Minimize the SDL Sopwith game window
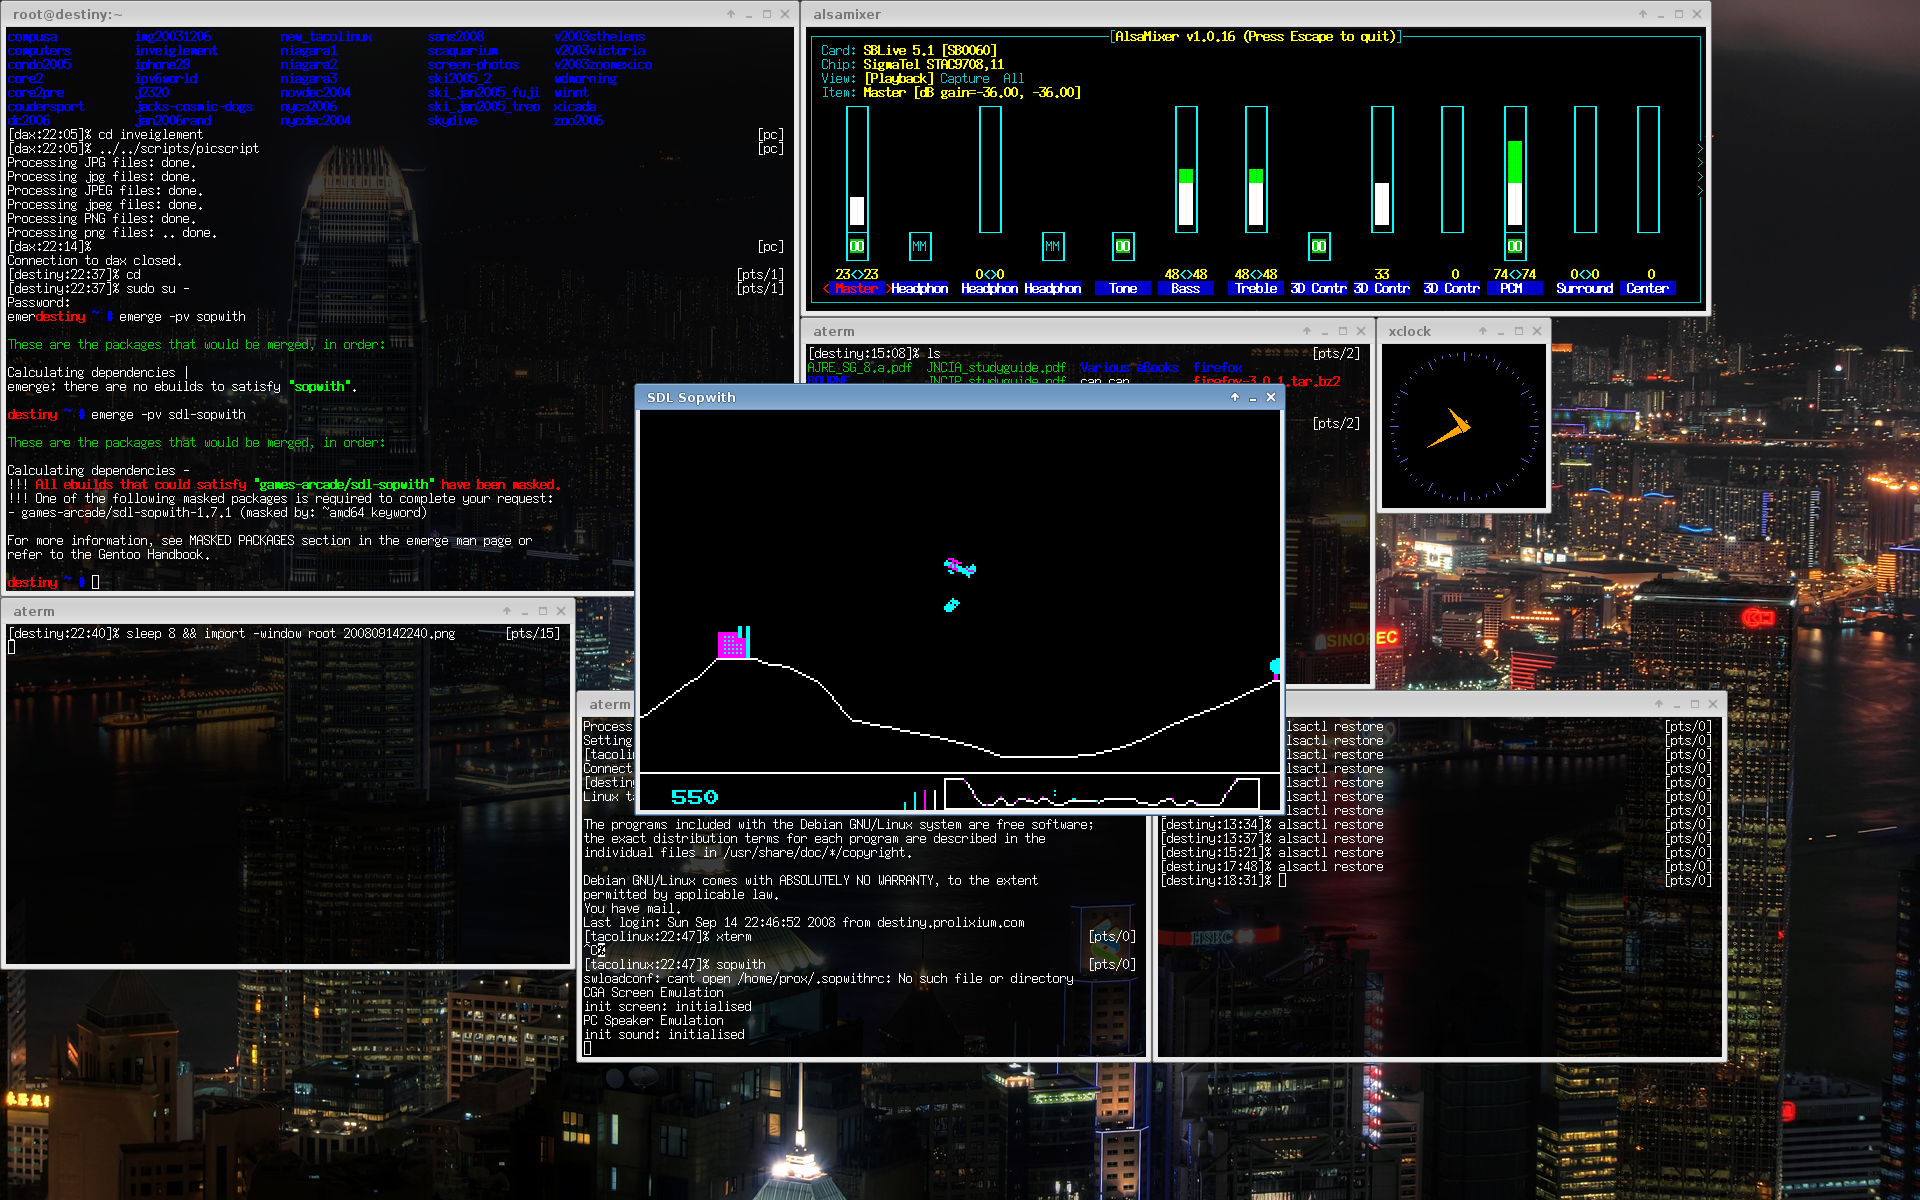 coord(1253,398)
